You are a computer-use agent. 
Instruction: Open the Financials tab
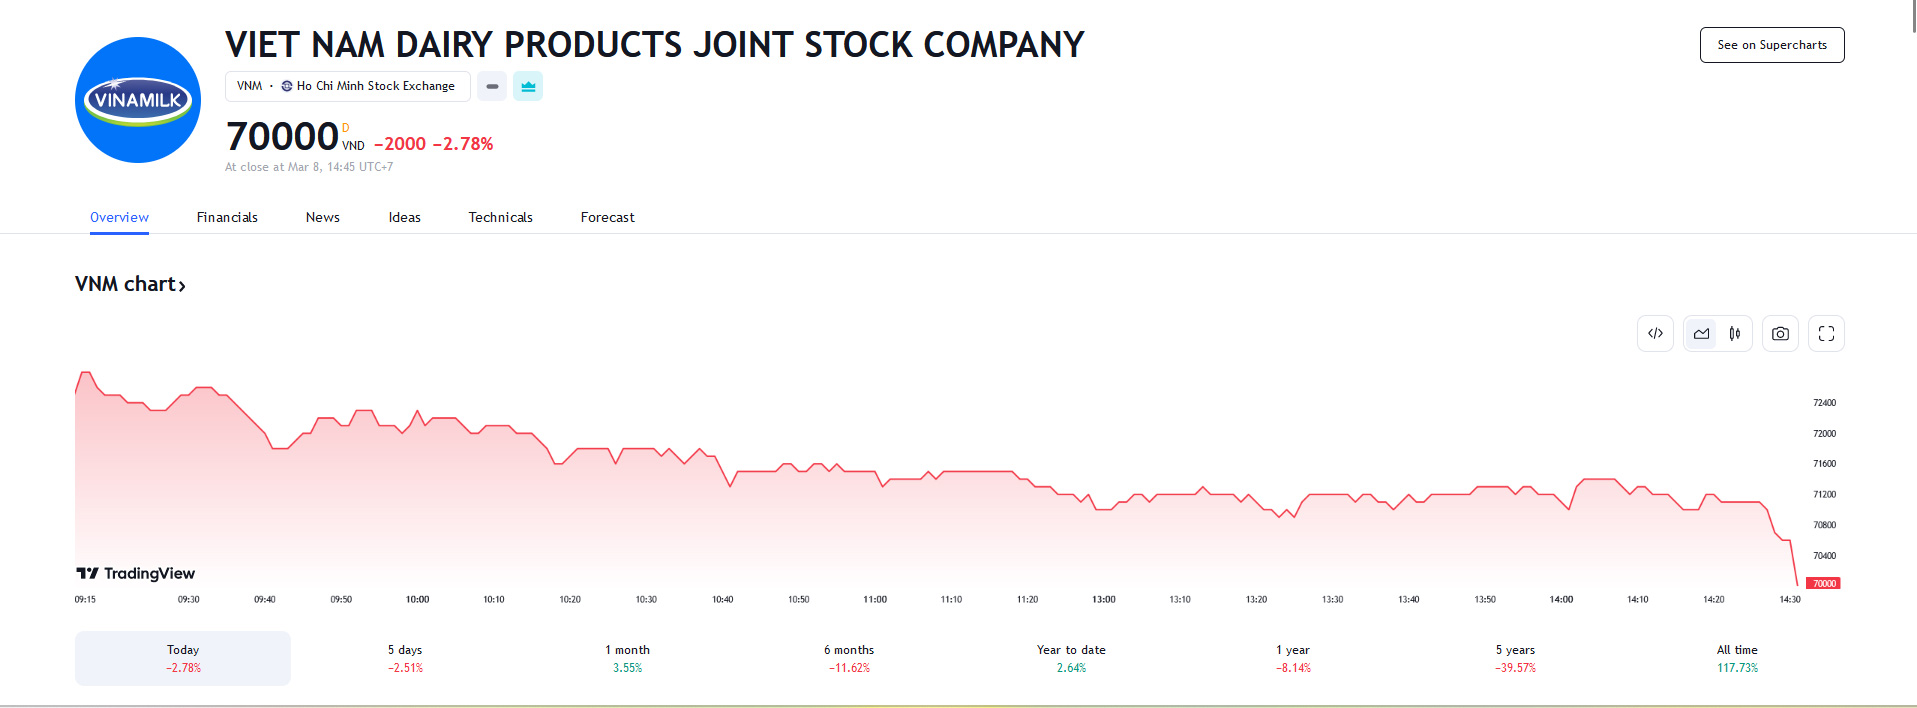click(227, 217)
